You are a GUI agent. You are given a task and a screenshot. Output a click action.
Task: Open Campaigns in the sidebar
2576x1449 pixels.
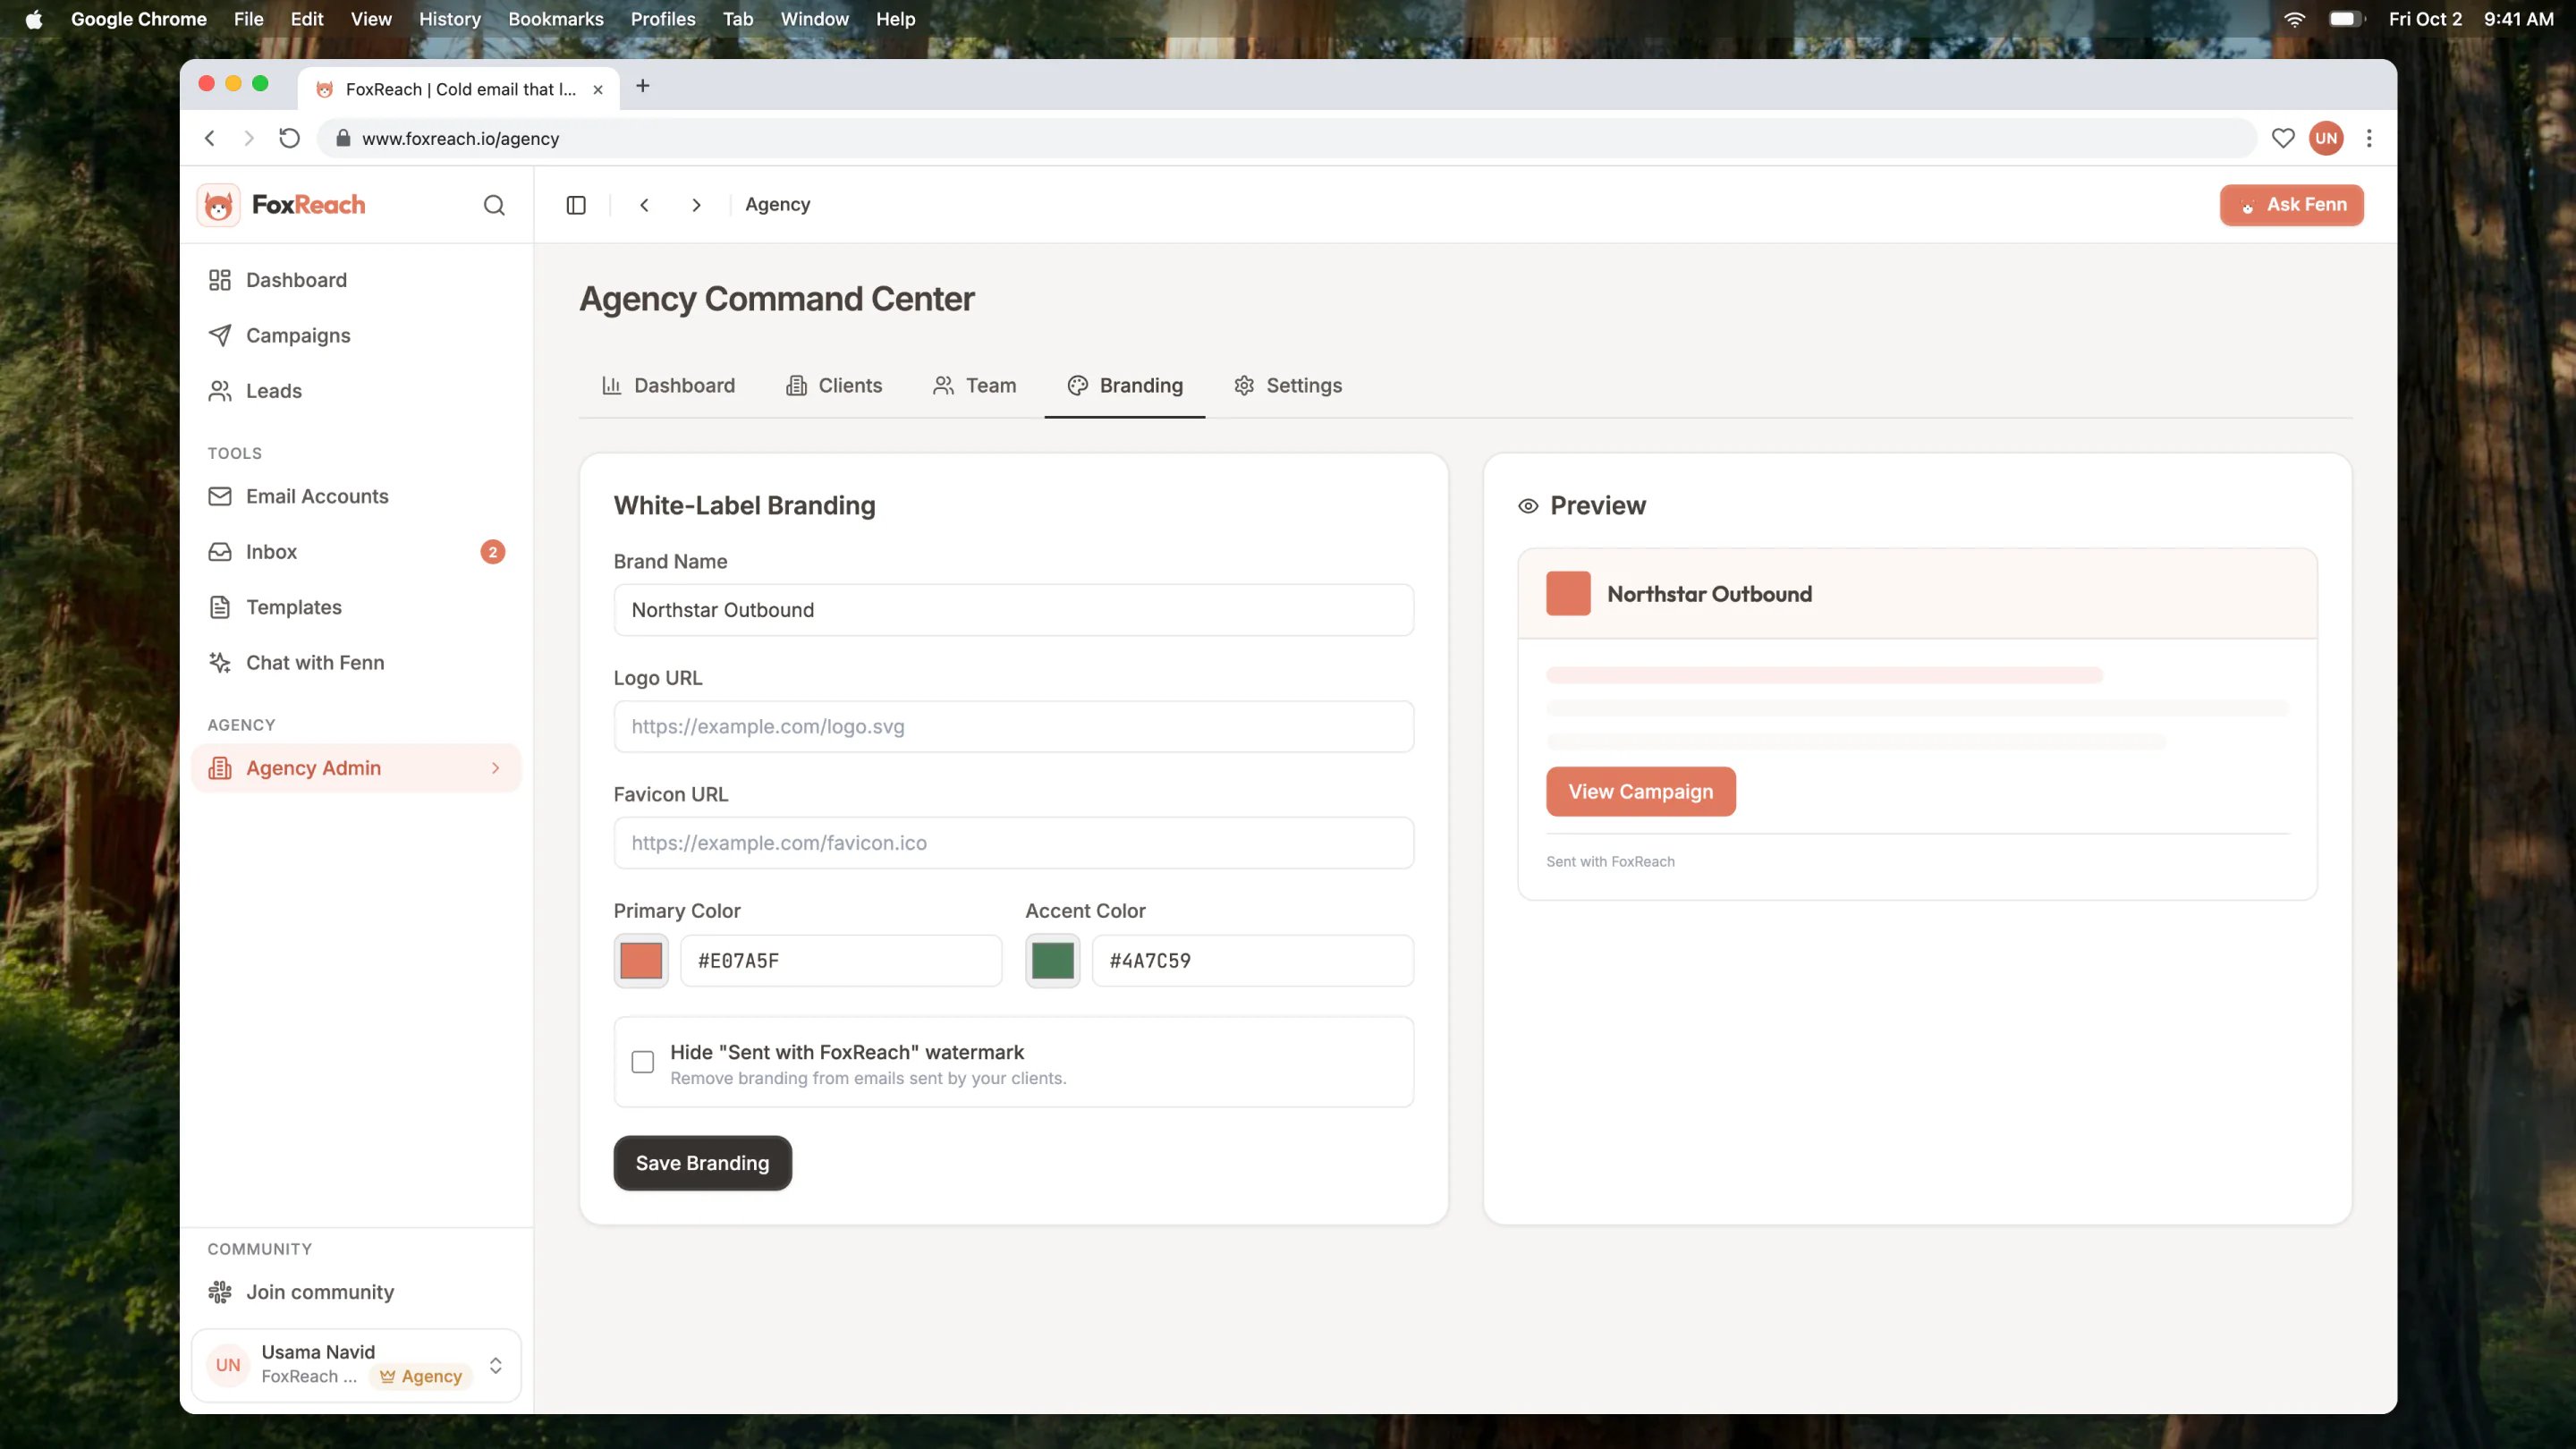pos(356,335)
